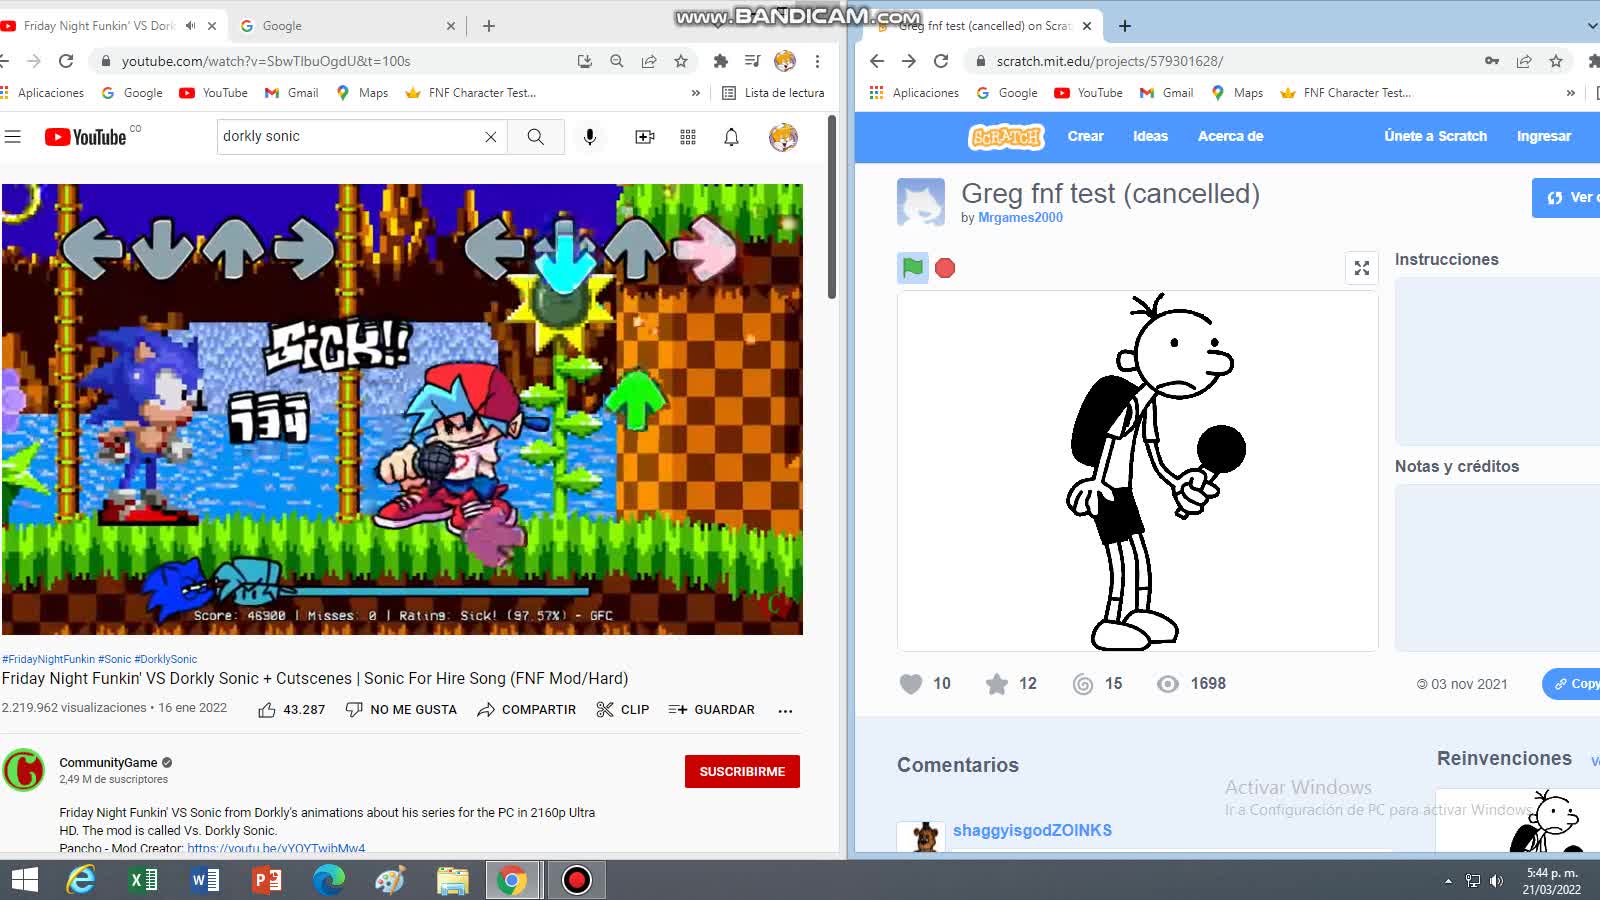1600x900 pixels.
Task: Expand hidden bookmarks chevron in left window
Action: (x=696, y=93)
